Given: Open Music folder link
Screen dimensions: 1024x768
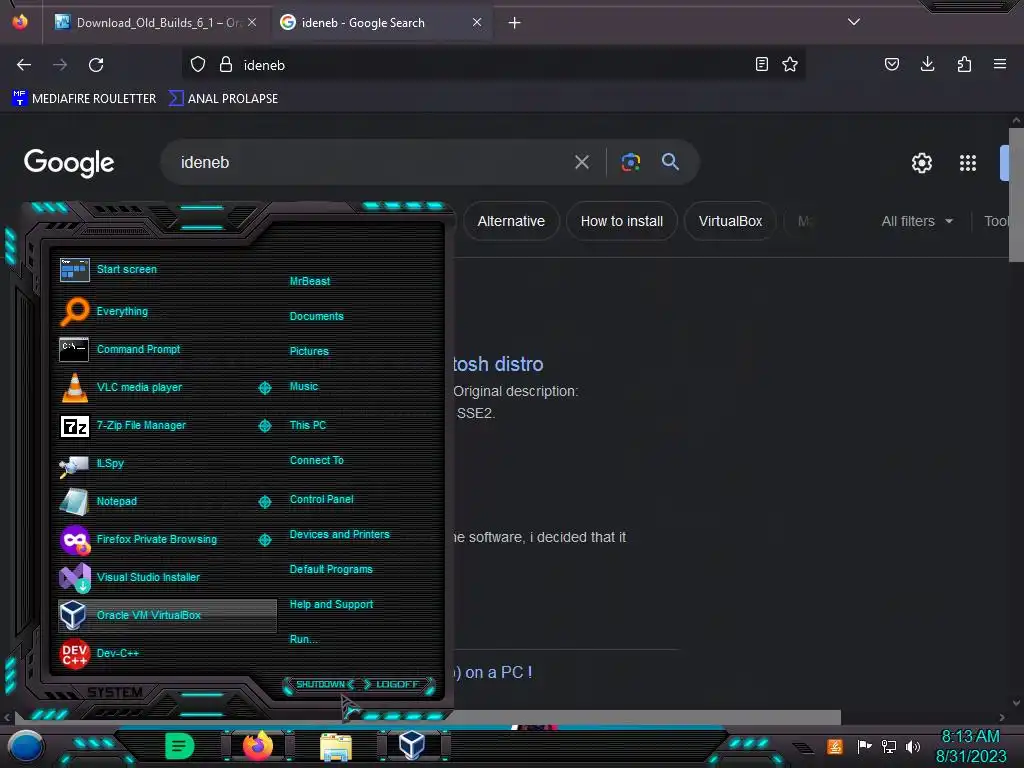Looking at the screenshot, I should click(304, 386).
